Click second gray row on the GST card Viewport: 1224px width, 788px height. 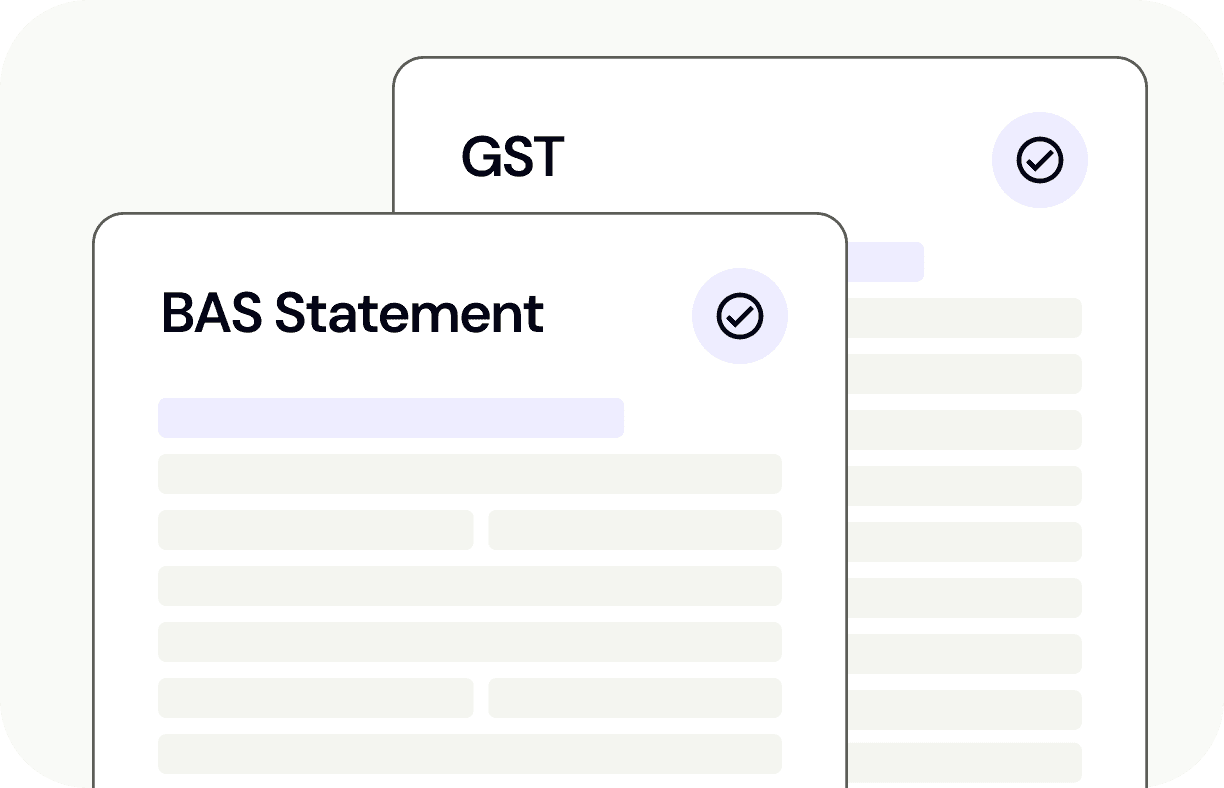click(x=964, y=374)
